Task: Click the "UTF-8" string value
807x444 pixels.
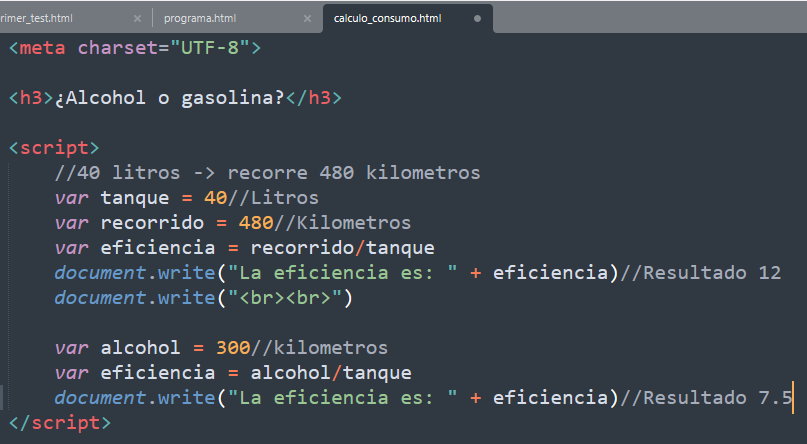Action: [x=210, y=48]
